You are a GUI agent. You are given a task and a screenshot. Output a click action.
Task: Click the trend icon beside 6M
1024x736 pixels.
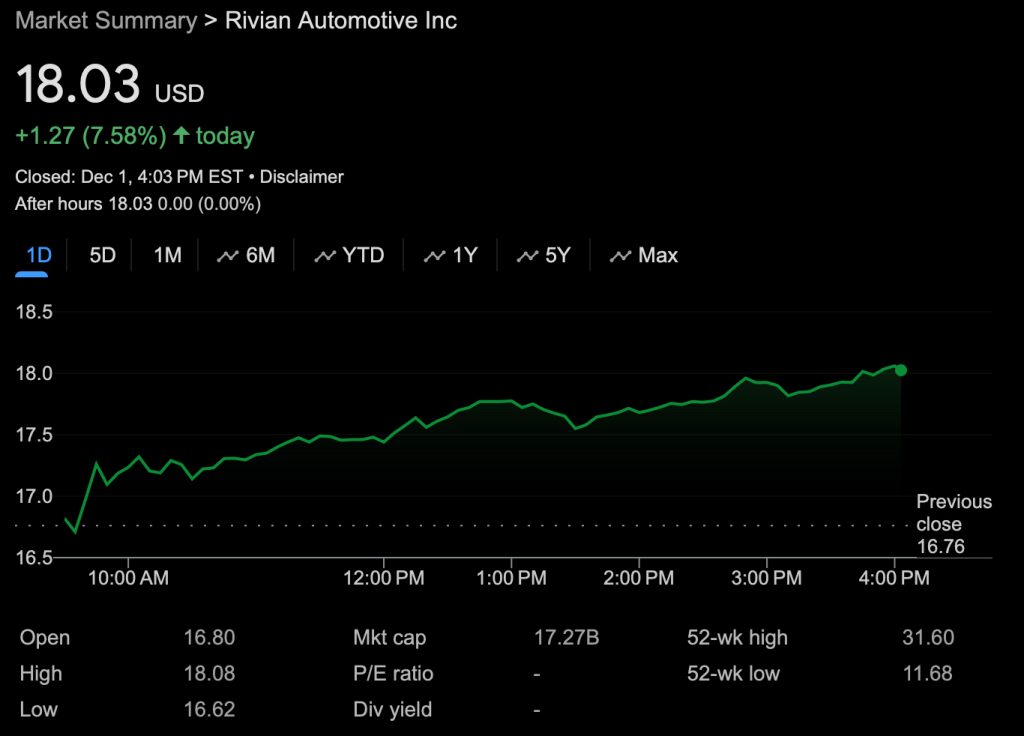228,256
